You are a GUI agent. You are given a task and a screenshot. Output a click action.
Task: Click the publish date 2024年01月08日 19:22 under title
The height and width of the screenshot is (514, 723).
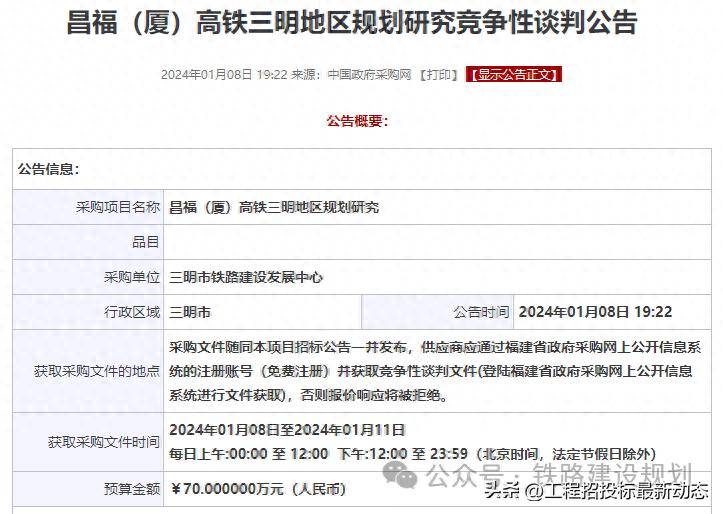coord(224,75)
